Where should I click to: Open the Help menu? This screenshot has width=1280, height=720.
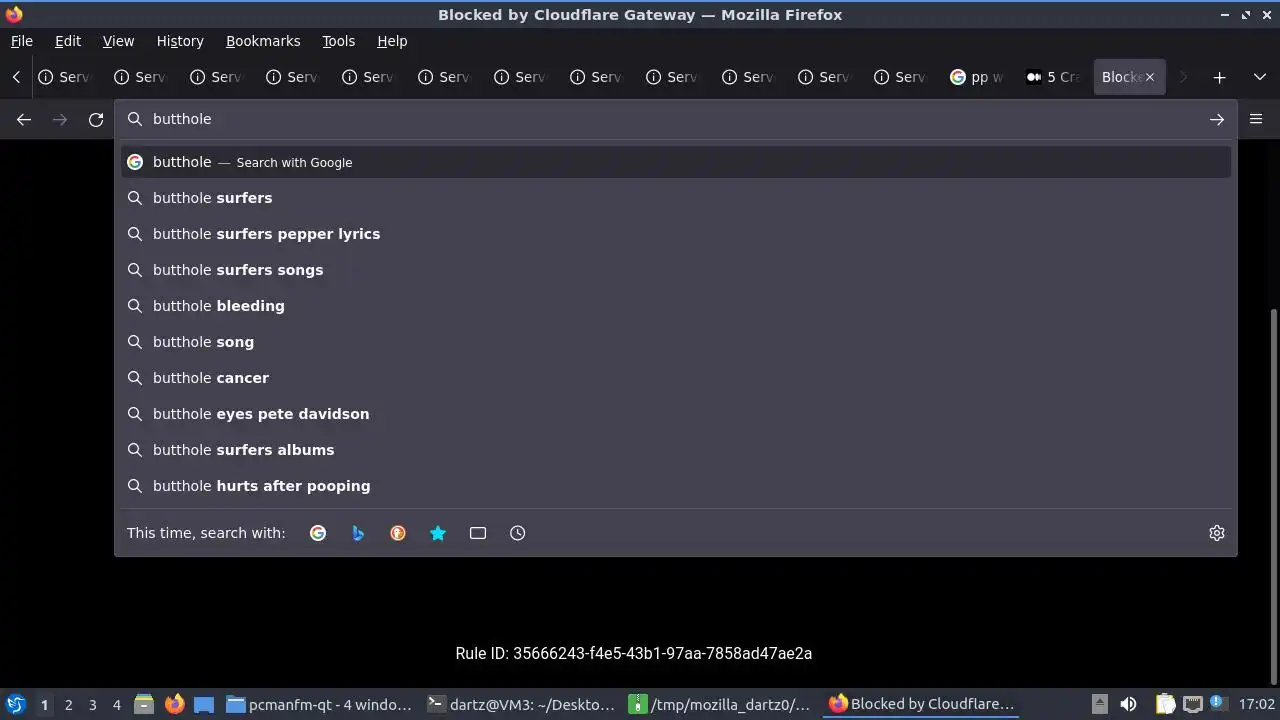tap(392, 41)
